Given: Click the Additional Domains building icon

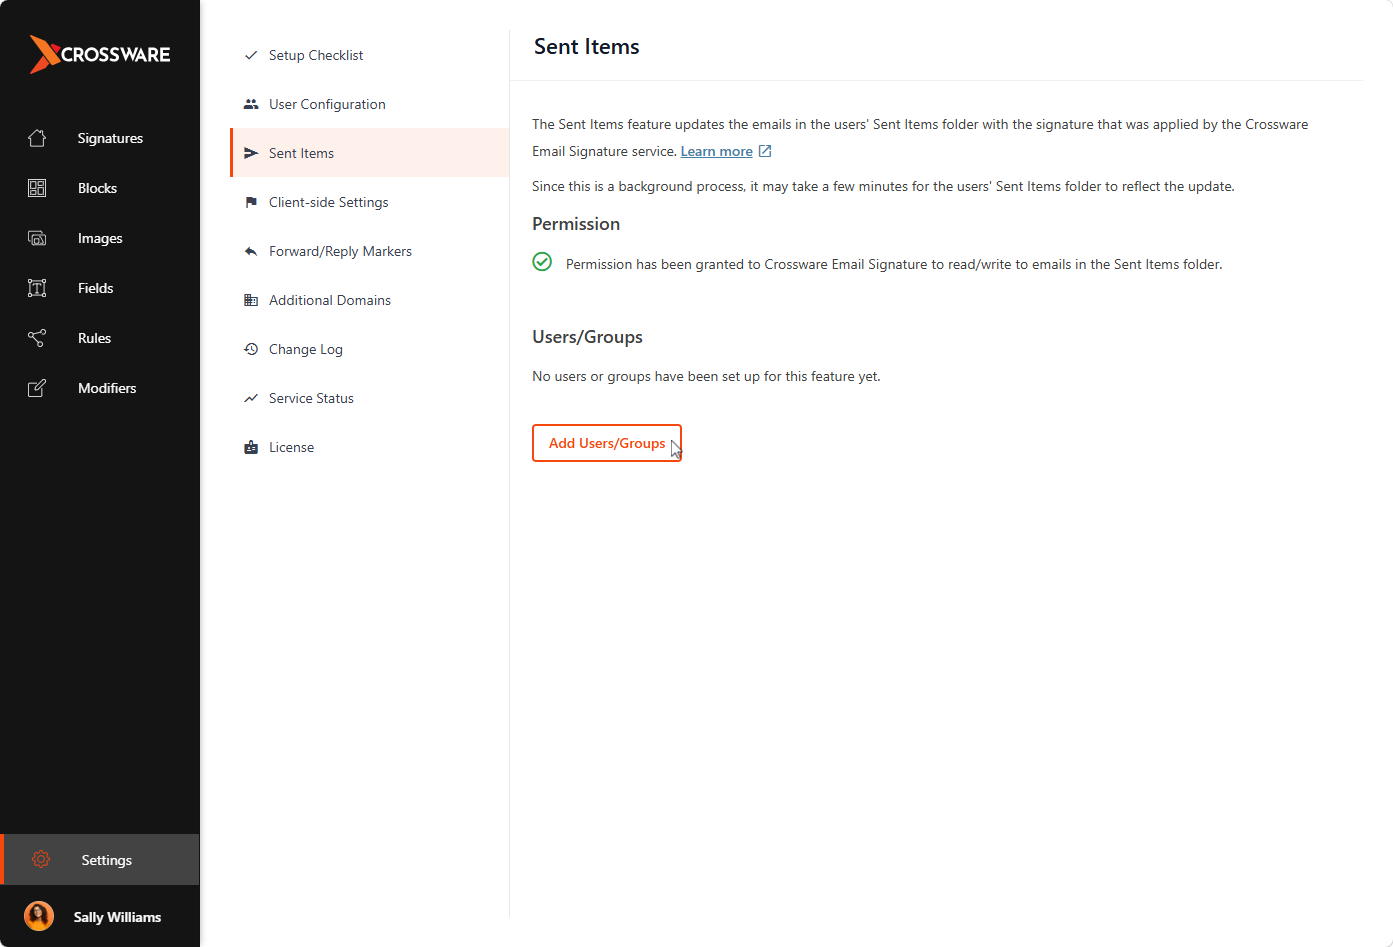Looking at the screenshot, I should [x=251, y=300].
